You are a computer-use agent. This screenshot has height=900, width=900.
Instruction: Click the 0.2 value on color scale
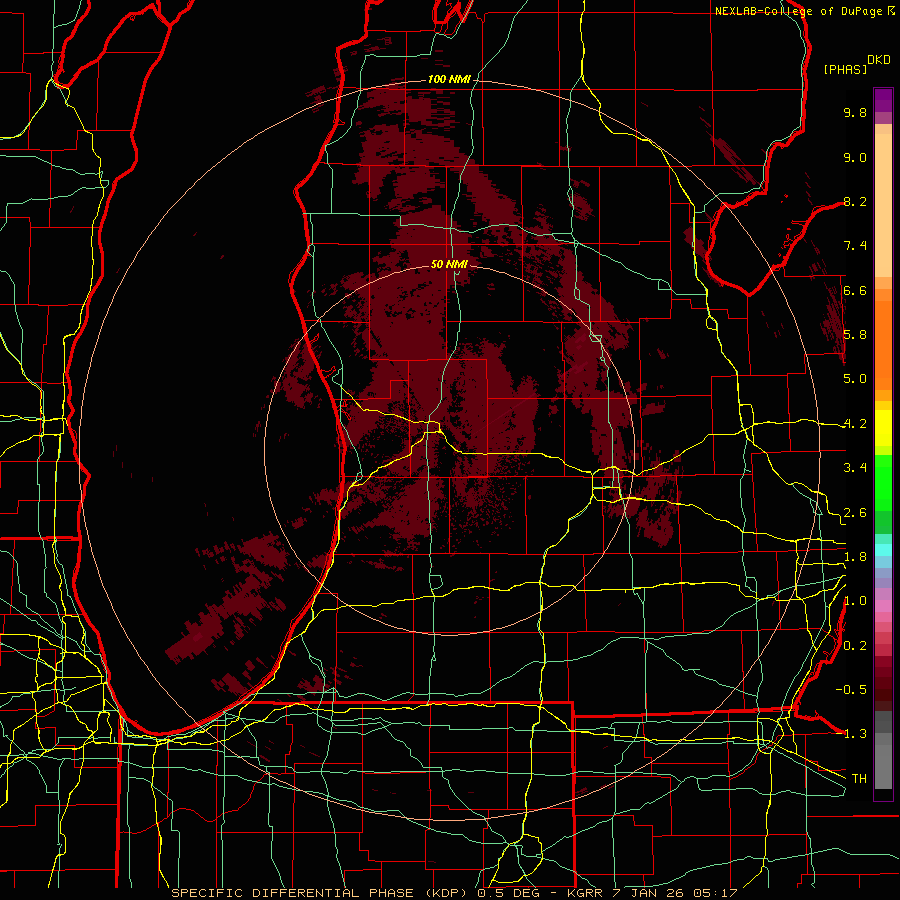855,646
